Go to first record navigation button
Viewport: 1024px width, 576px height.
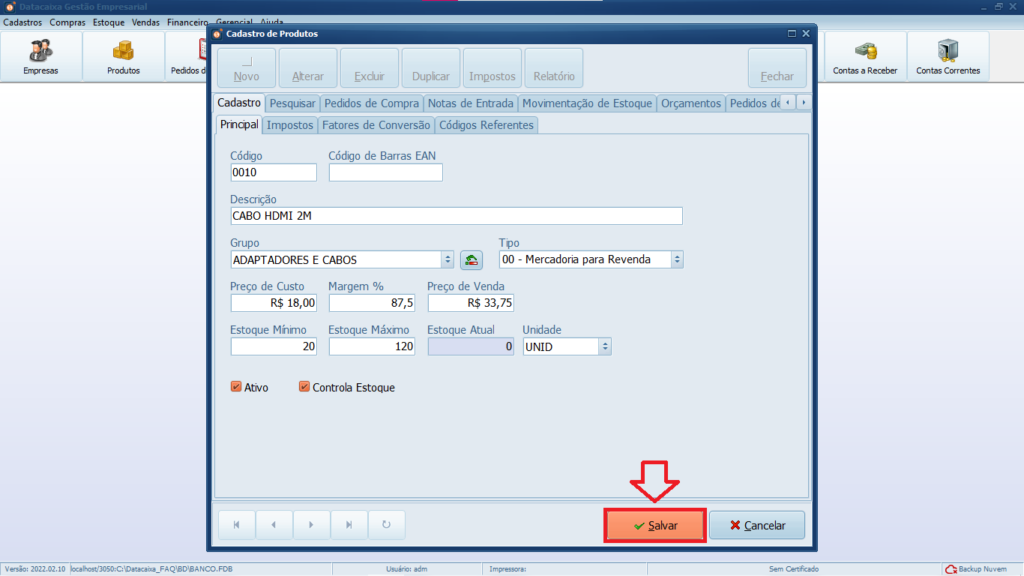[237, 525]
